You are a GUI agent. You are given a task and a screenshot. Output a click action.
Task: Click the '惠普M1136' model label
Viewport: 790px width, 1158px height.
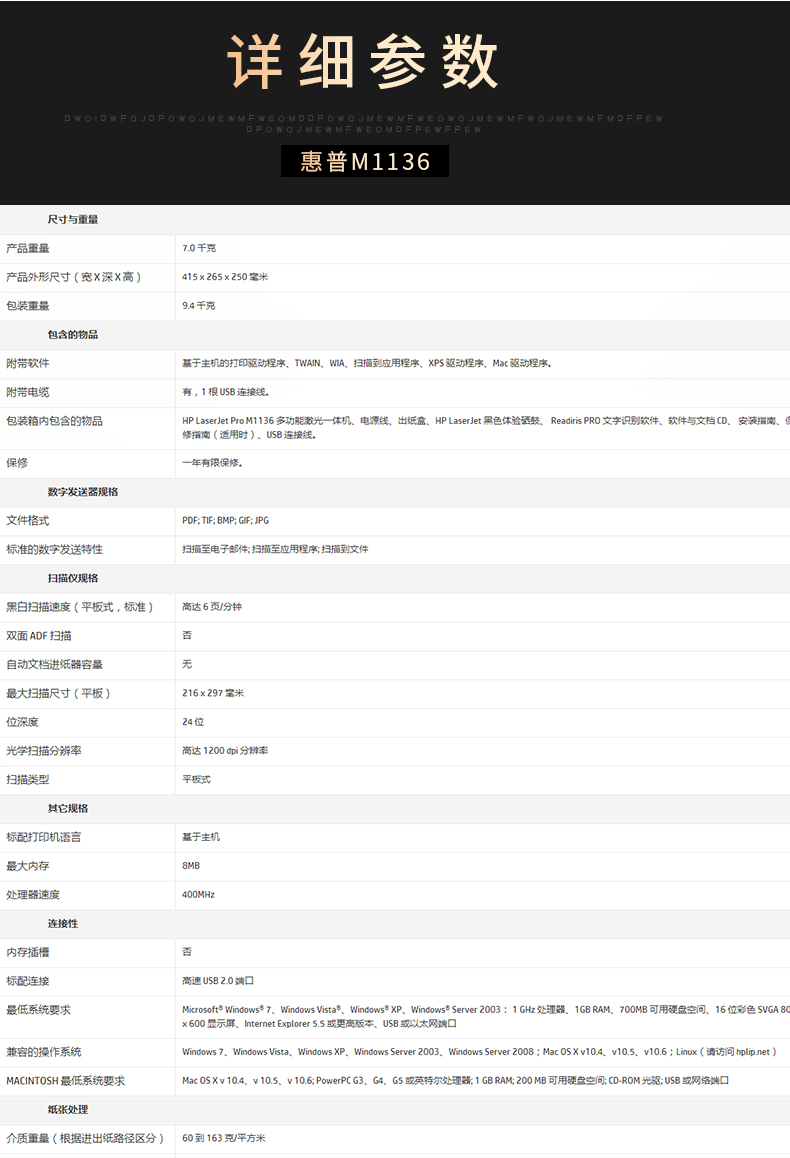click(365, 161)
